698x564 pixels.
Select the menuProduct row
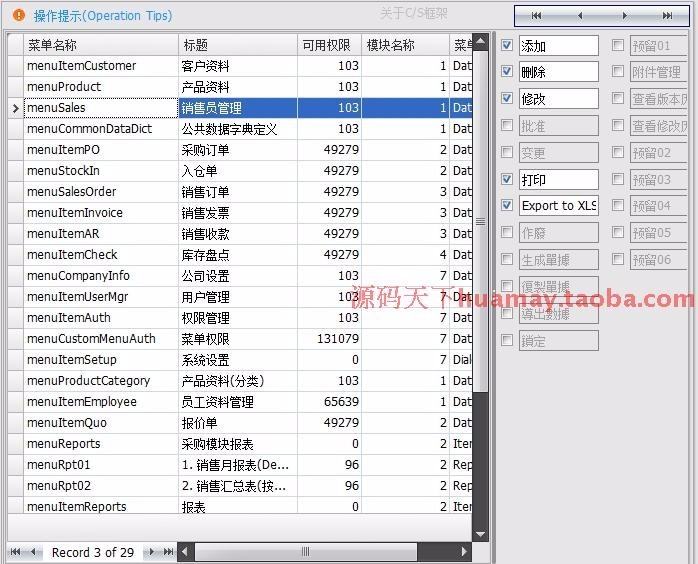240,87
